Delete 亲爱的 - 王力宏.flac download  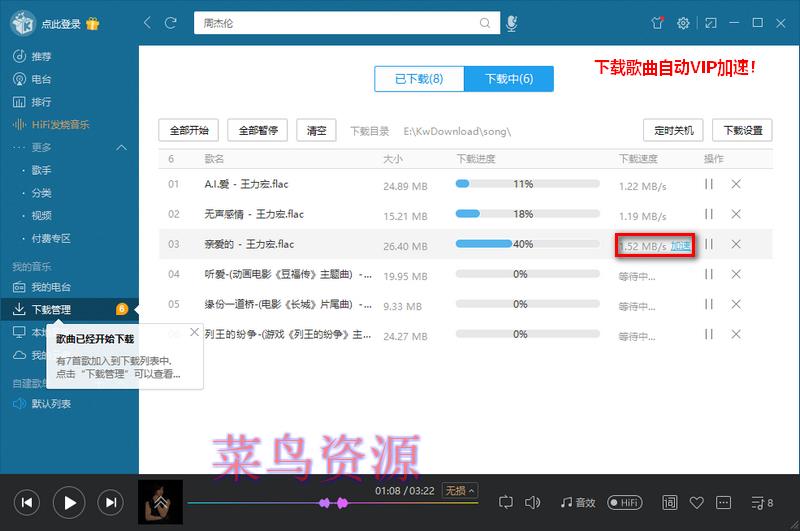click(x=736, y=244)
